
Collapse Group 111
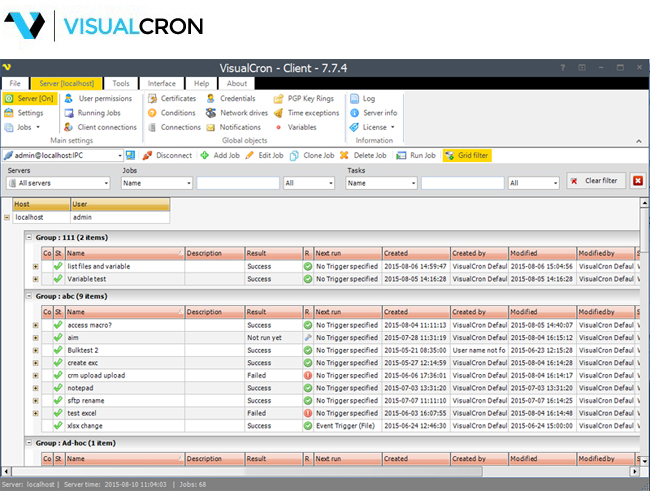29,238
